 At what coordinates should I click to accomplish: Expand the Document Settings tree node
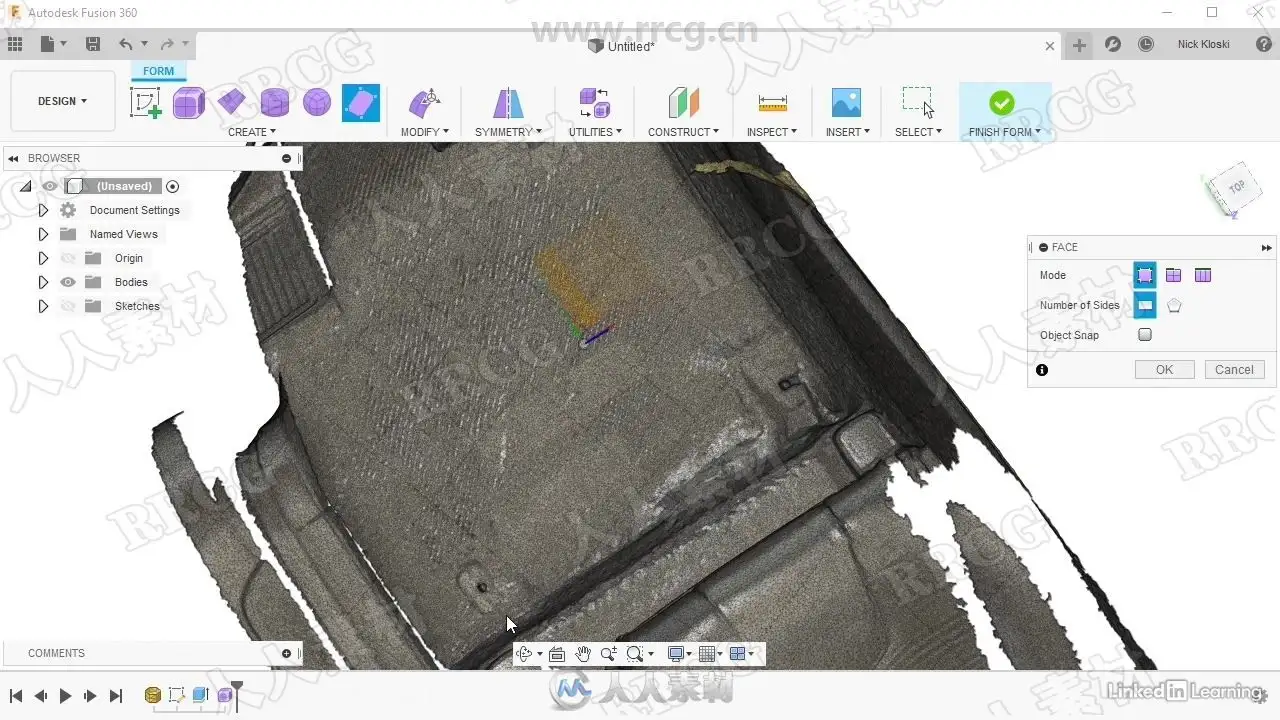pos(43,210)
